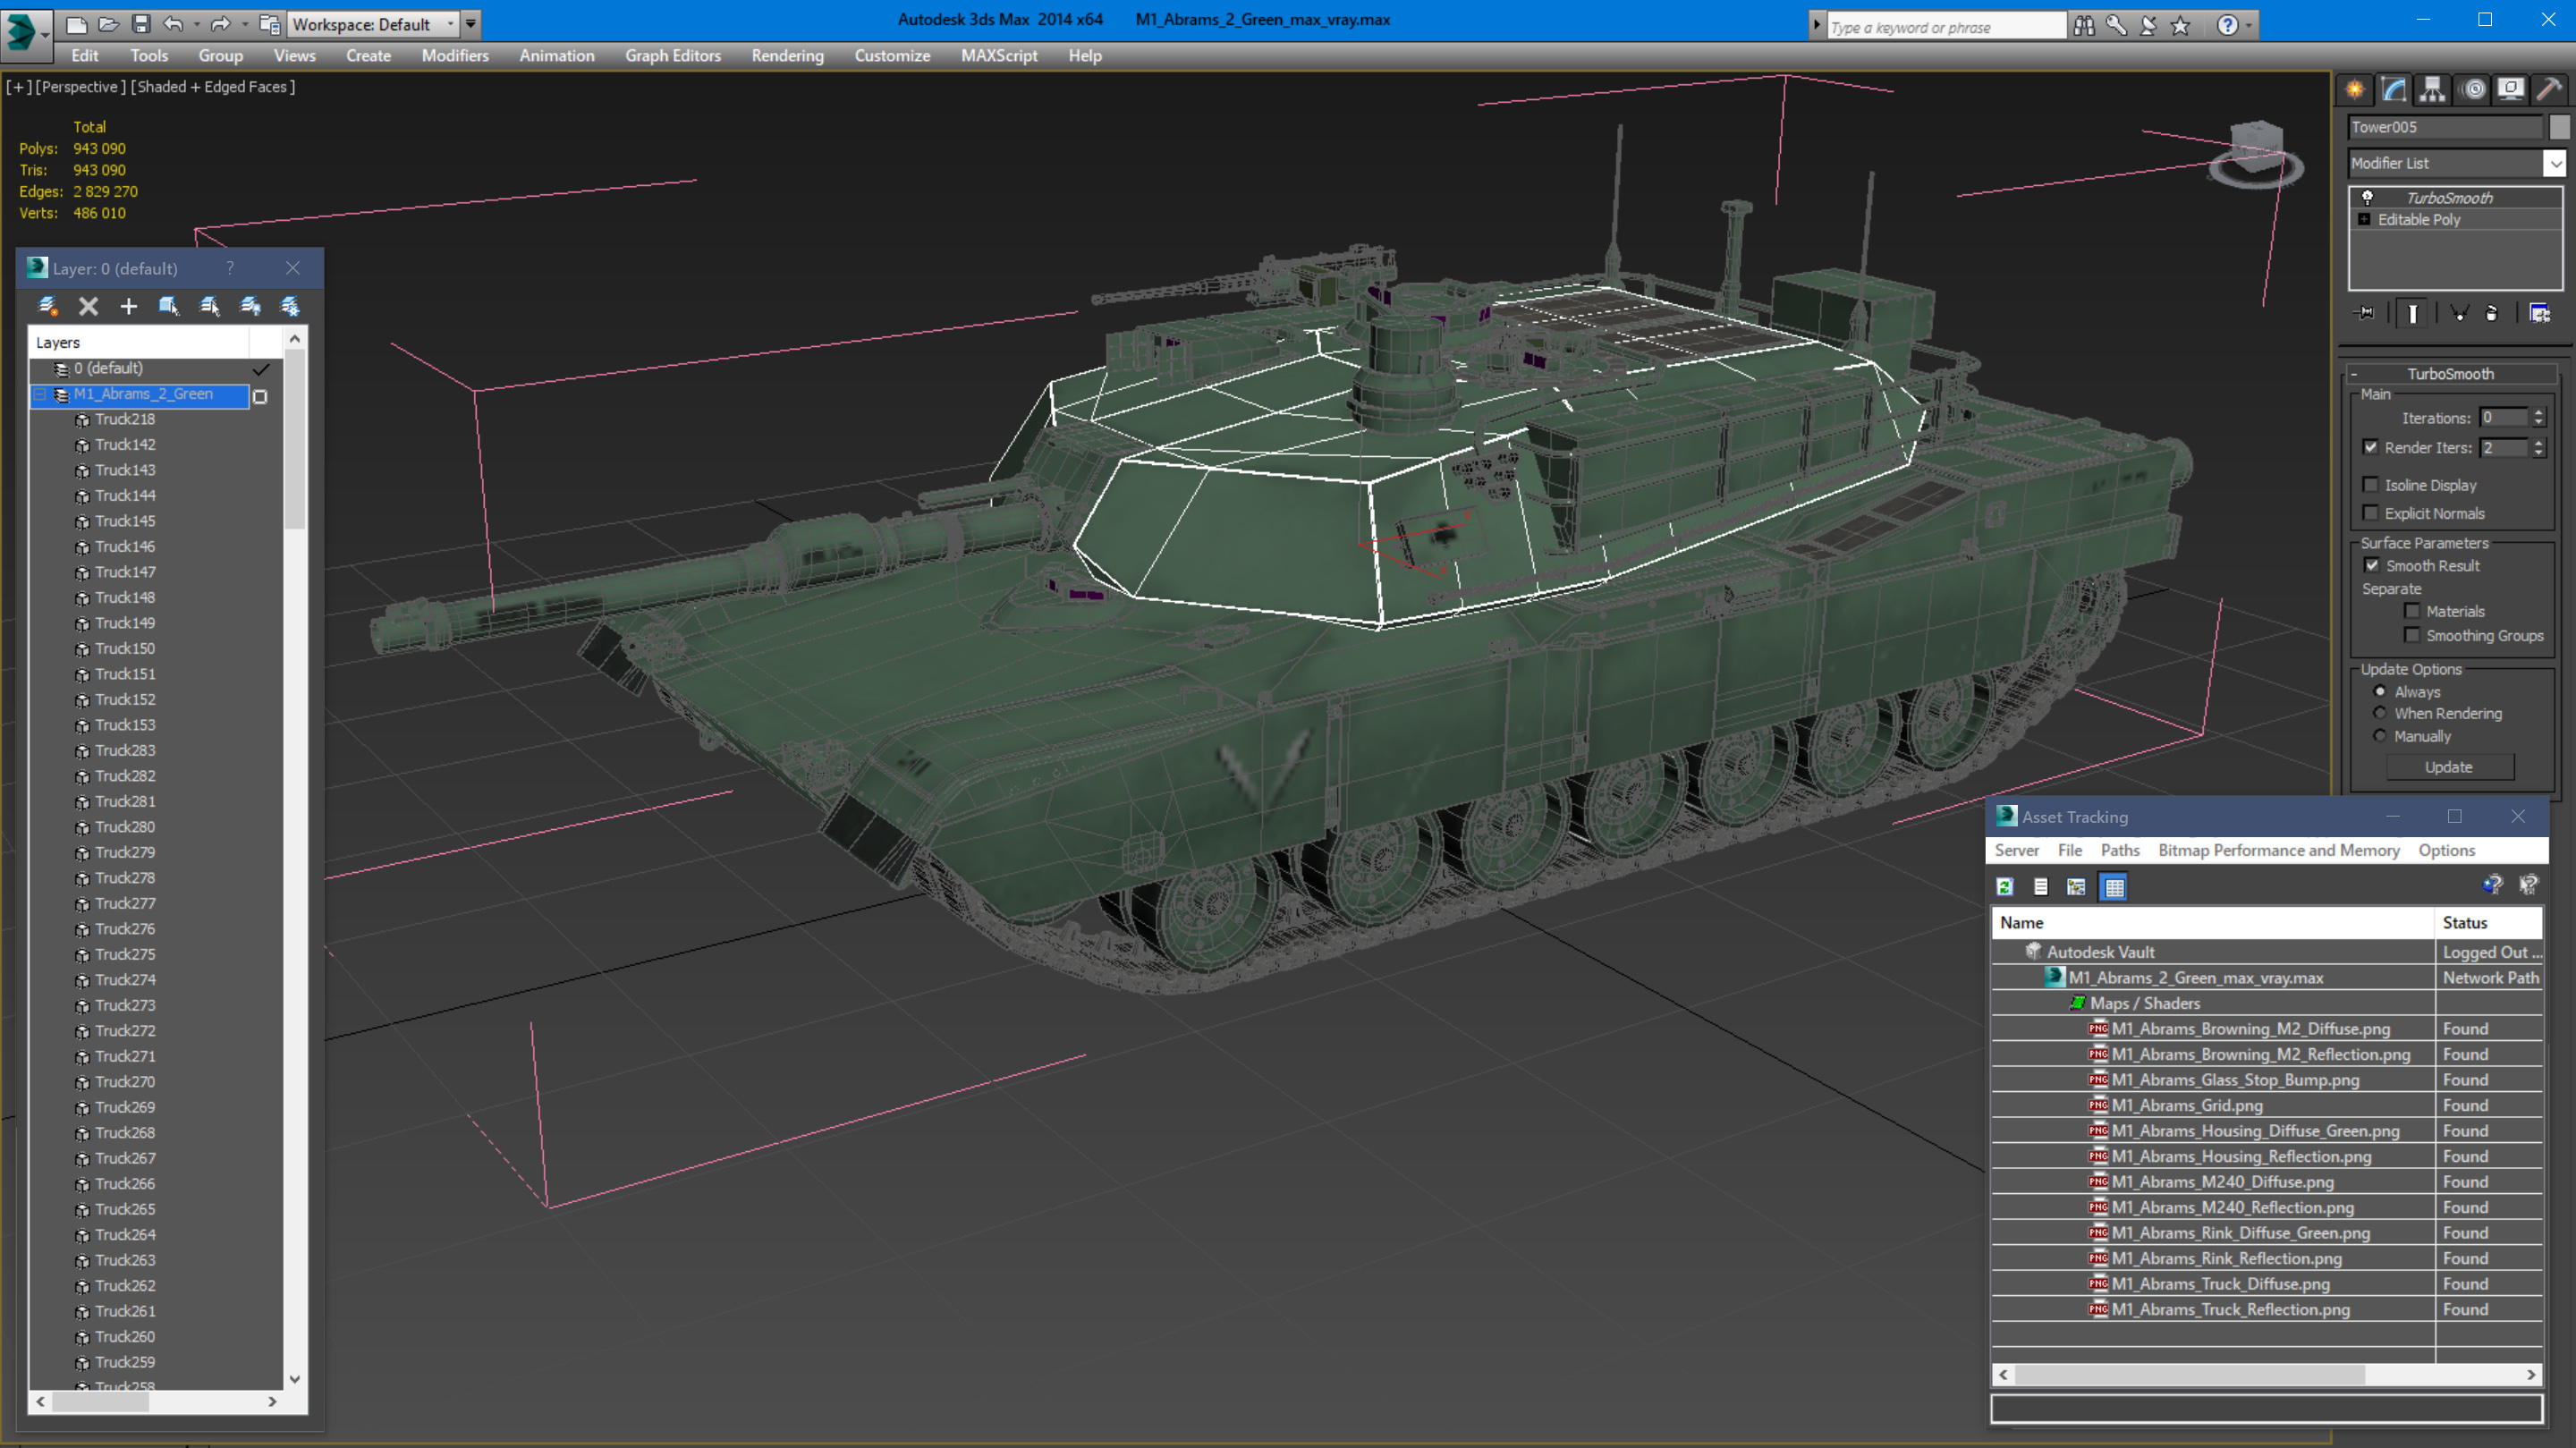Viewport: 2576px width, 1448px height.
Task: Select the Always update radio button
Action: click(x=2380, y=691)
